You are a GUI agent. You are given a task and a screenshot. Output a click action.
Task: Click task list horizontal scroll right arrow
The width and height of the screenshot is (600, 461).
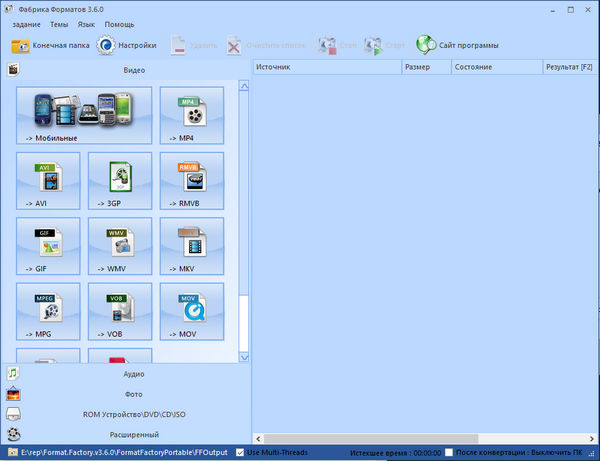(592, 438)
